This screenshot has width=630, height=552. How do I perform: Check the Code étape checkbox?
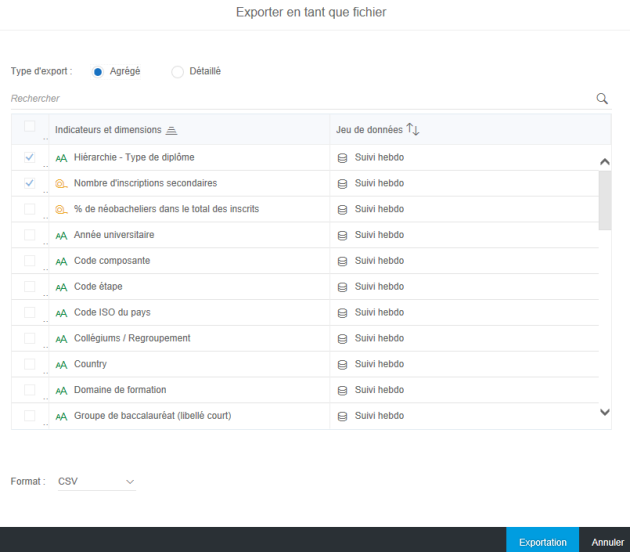tap(29, 286)
